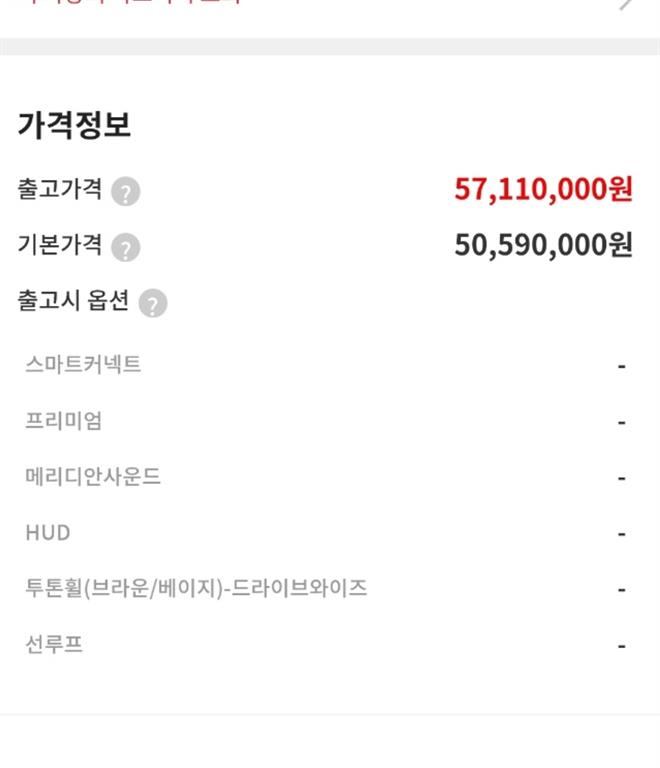Select the HUD option row

48,533
